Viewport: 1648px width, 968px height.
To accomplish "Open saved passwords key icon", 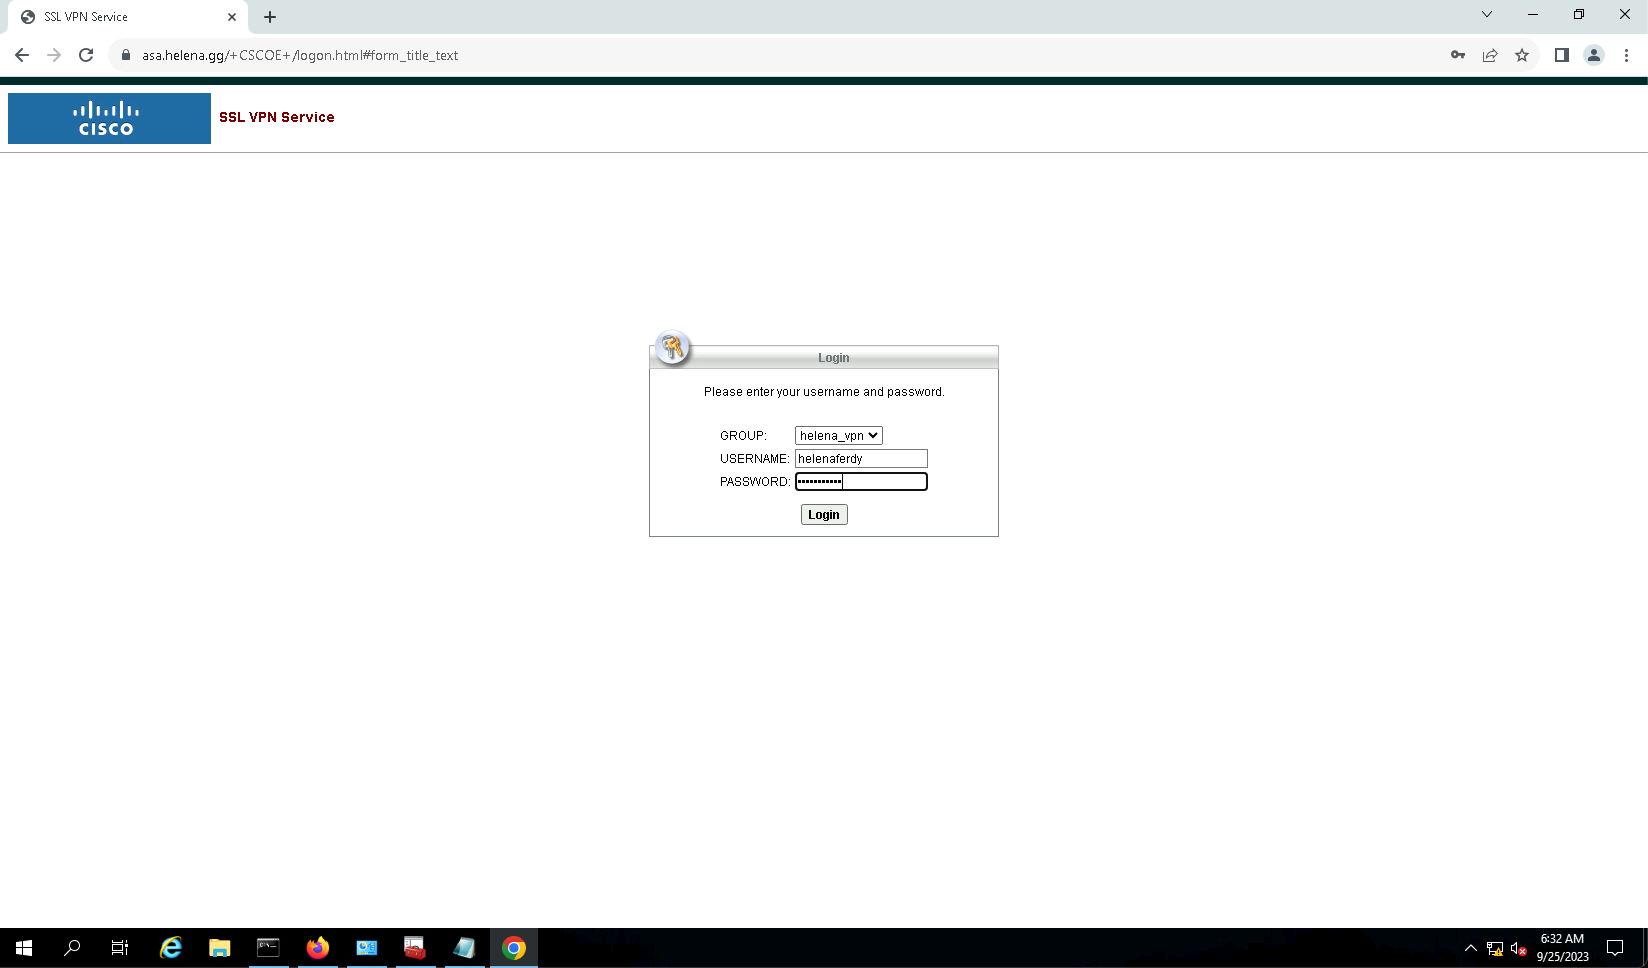I will pos(1458,55).
